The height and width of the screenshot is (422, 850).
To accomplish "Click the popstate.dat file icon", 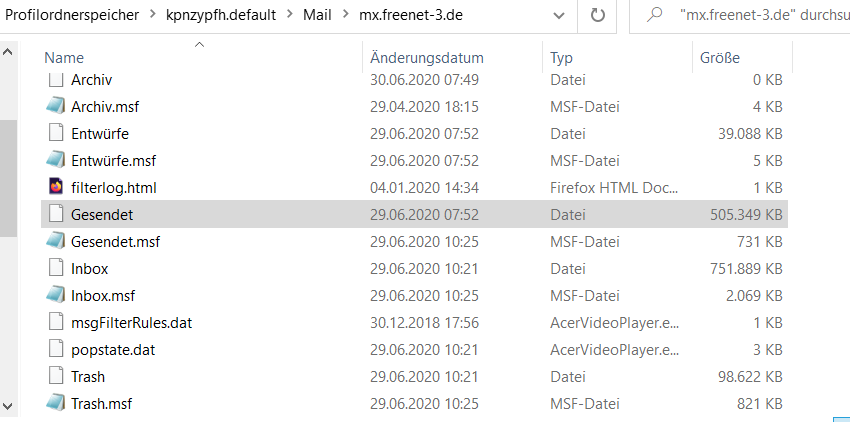I will [x=55, y=349].
